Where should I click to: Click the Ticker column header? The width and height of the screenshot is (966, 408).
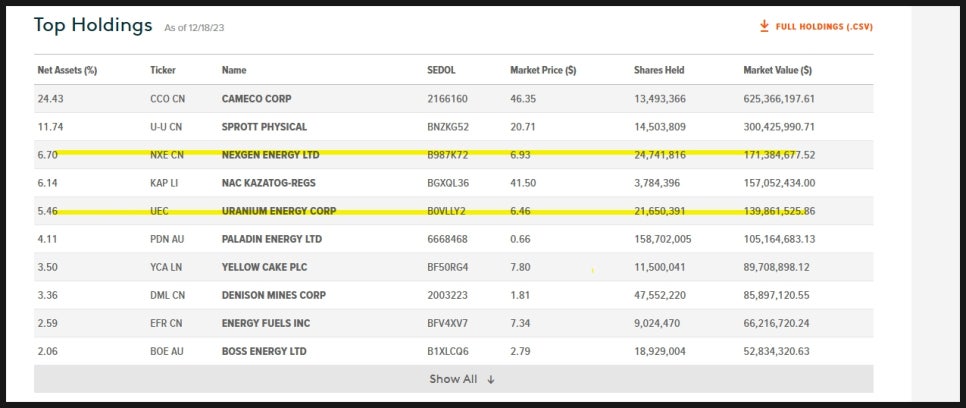pyautogui.click(x=163, y=70)
